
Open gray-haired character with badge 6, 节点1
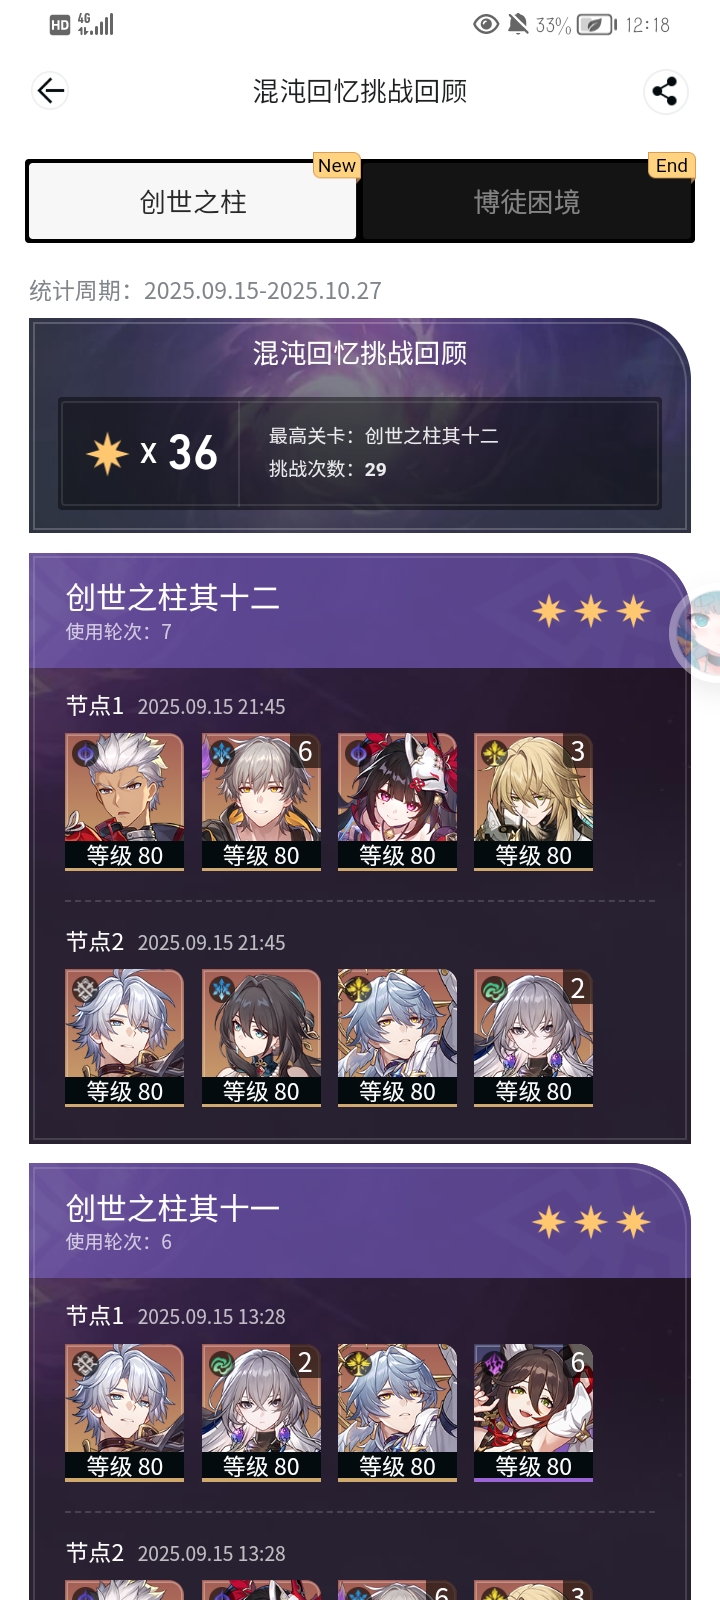pyautogui.click(x=261, y=802)
